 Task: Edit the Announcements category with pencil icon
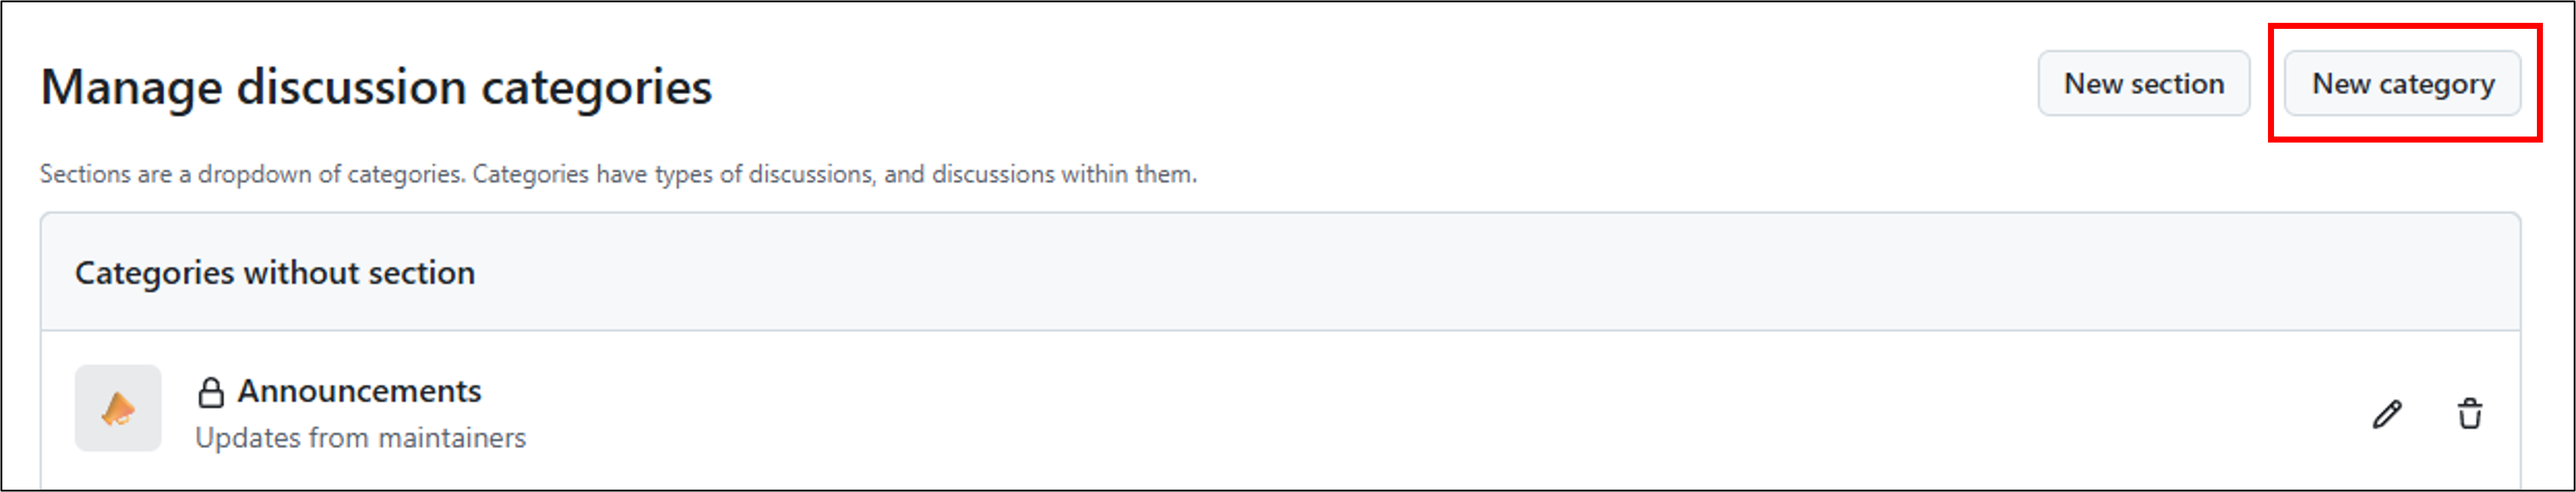tap(2387, 414)
